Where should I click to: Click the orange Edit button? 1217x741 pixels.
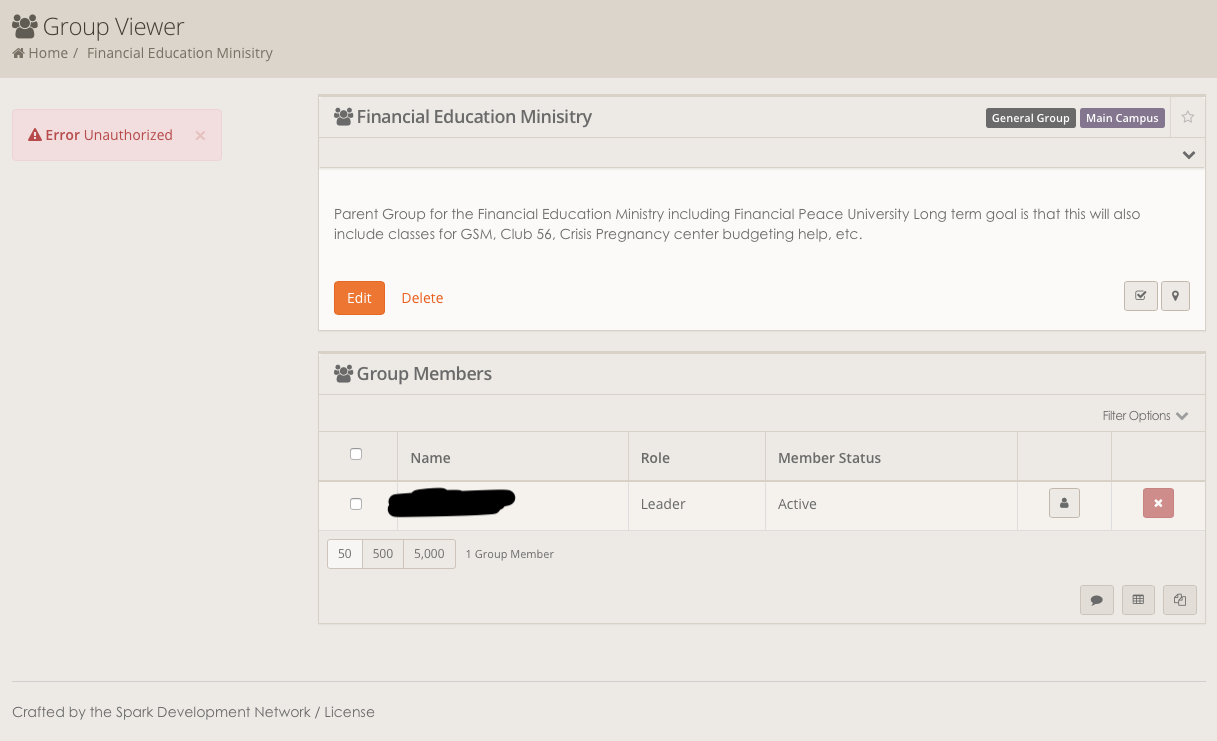[359, 298]
